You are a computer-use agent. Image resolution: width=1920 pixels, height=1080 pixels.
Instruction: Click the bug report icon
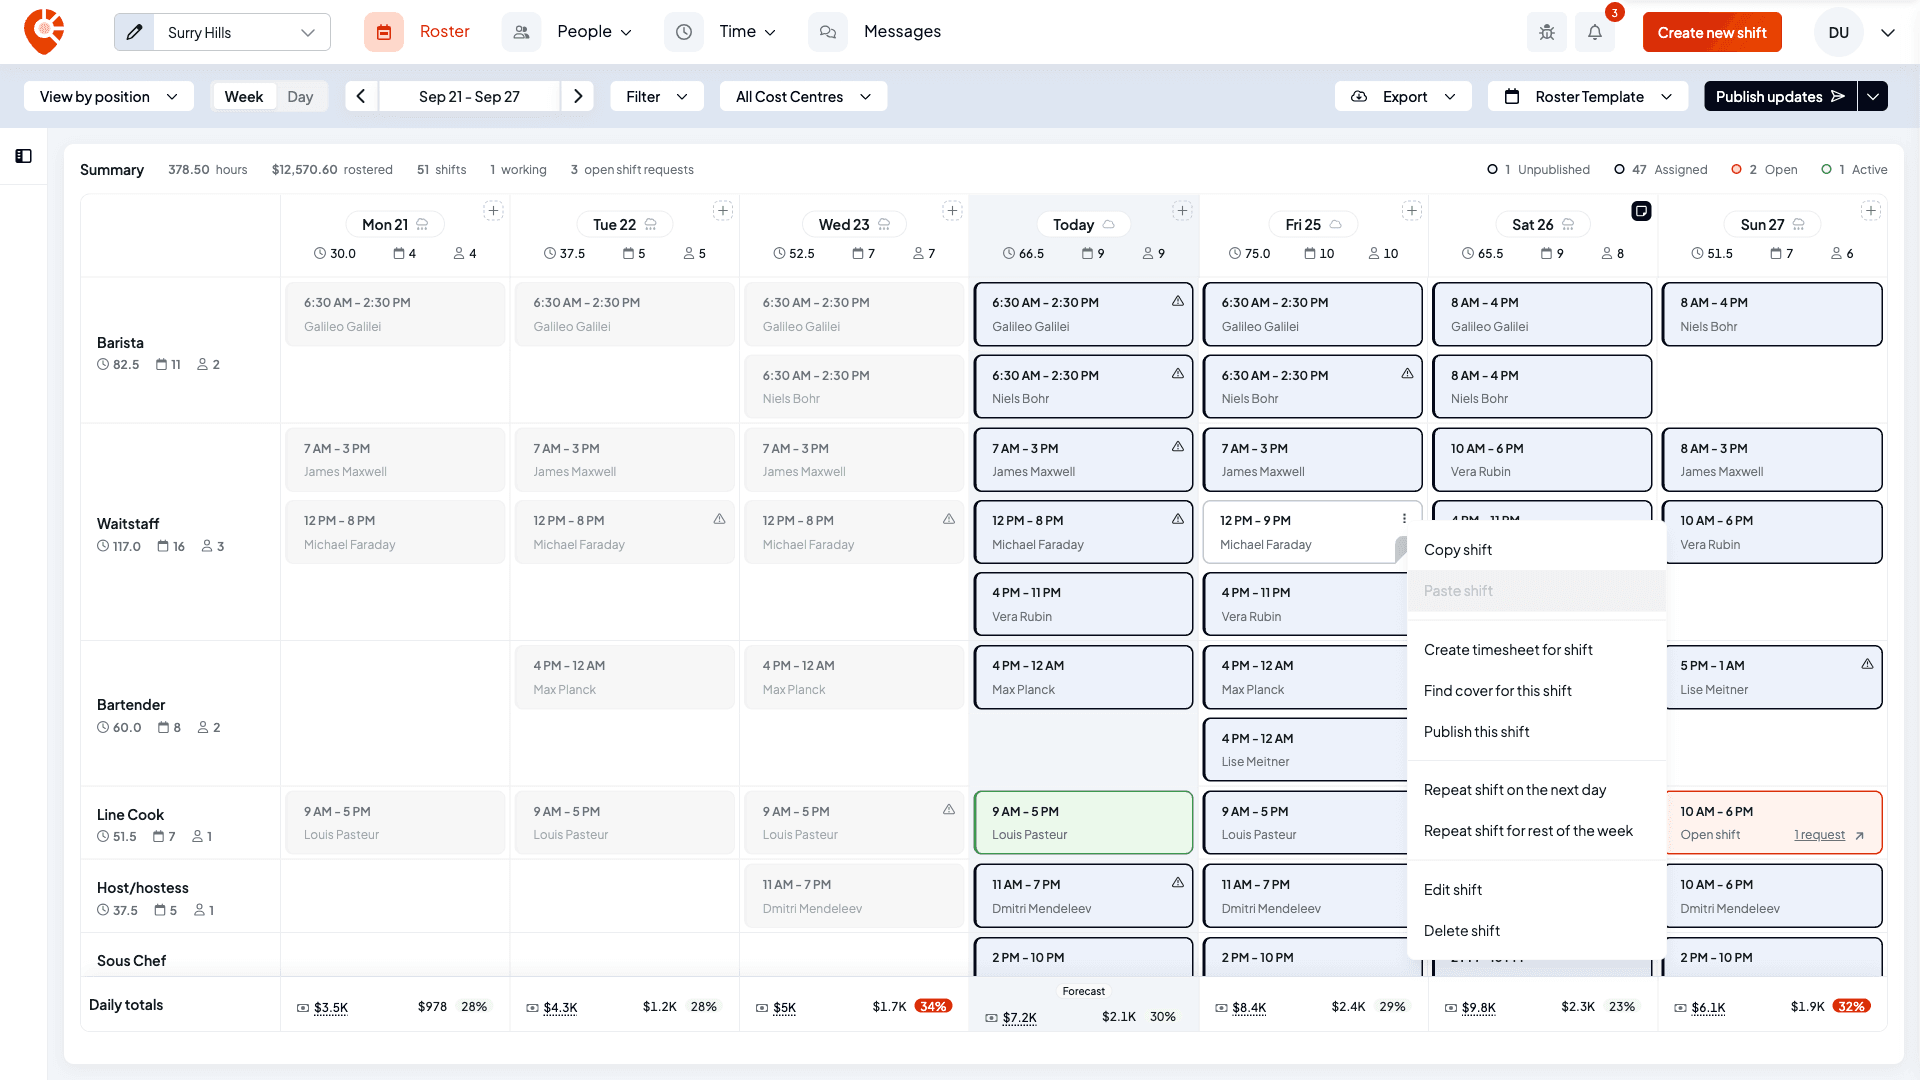1547,32
